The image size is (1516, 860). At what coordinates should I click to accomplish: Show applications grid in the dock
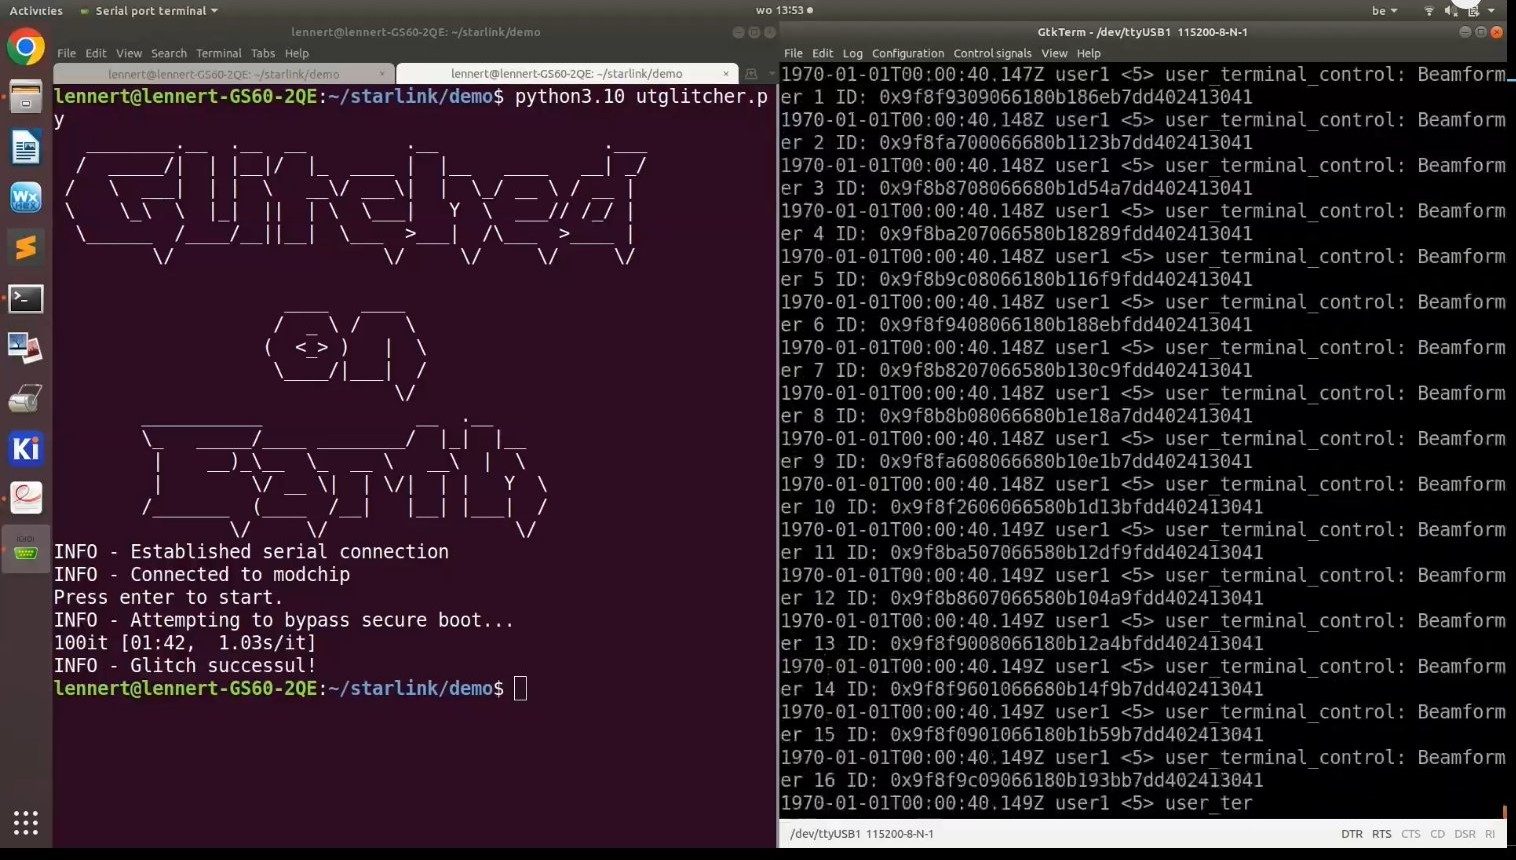[26, 823]
